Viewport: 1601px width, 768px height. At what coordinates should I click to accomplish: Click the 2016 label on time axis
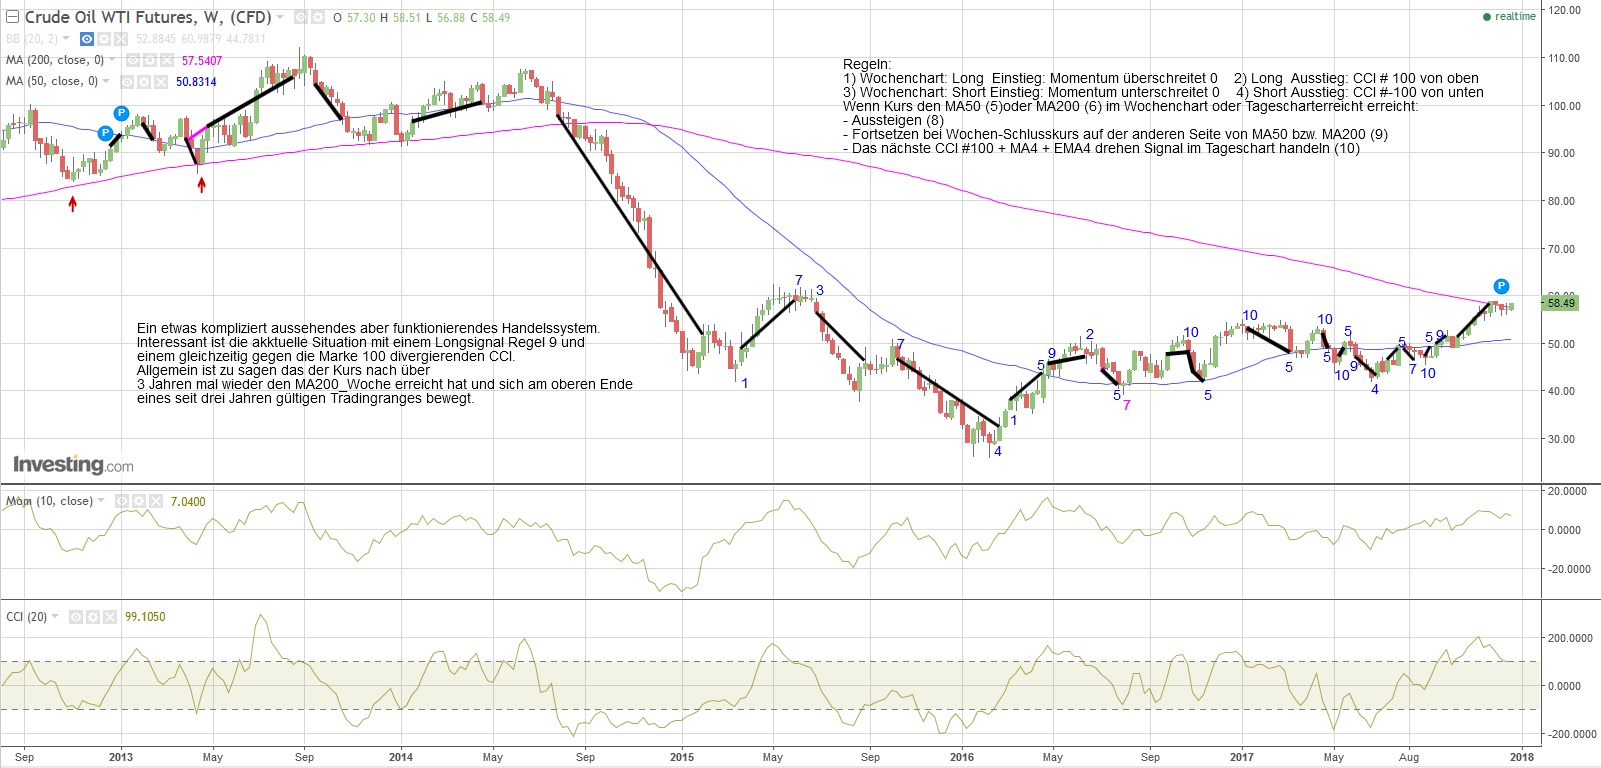click(962, 757)
